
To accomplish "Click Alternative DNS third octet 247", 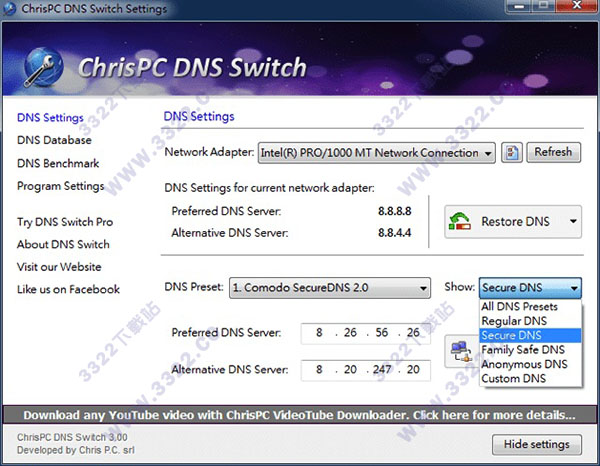I will coord(382,370).
